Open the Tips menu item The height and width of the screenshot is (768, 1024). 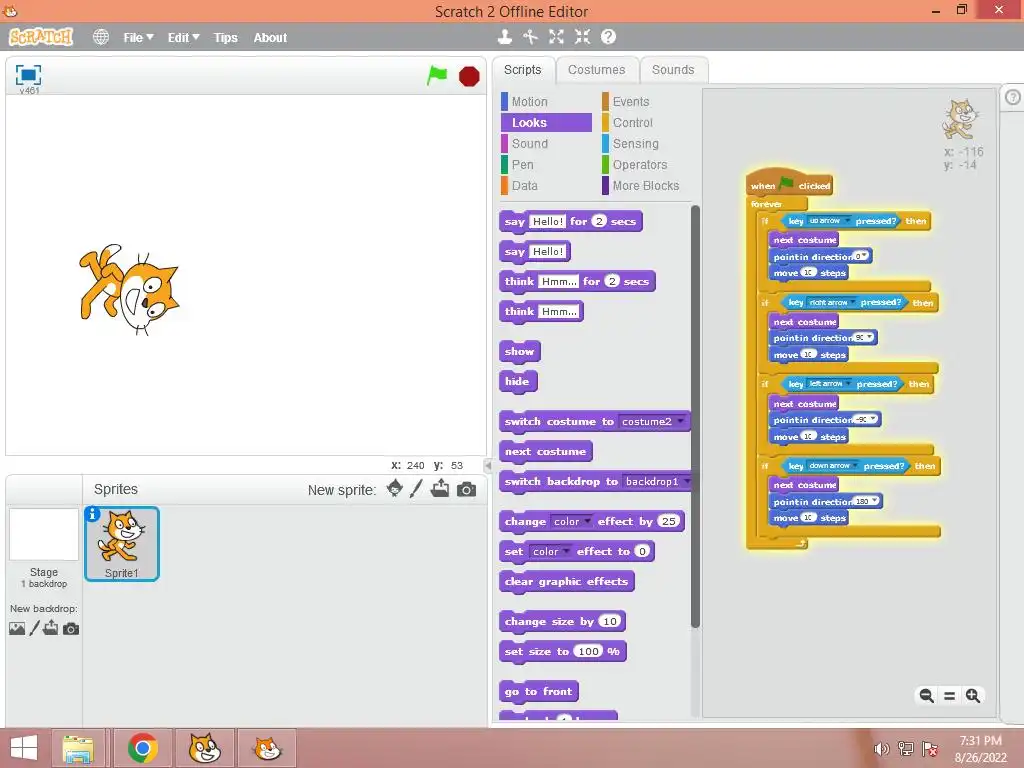pyautogui.click(x=225, y=38)
